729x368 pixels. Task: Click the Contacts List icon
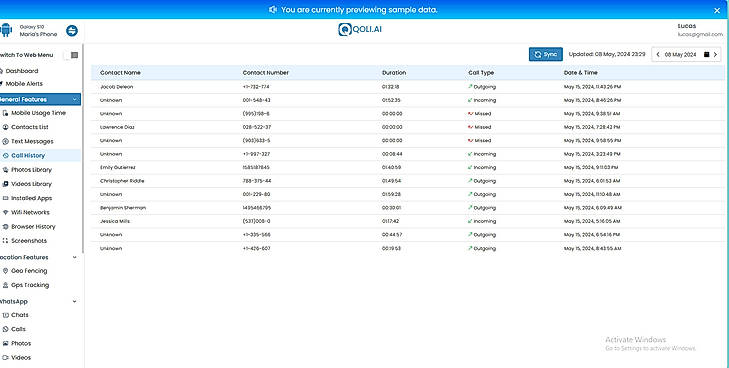[6, 127]
